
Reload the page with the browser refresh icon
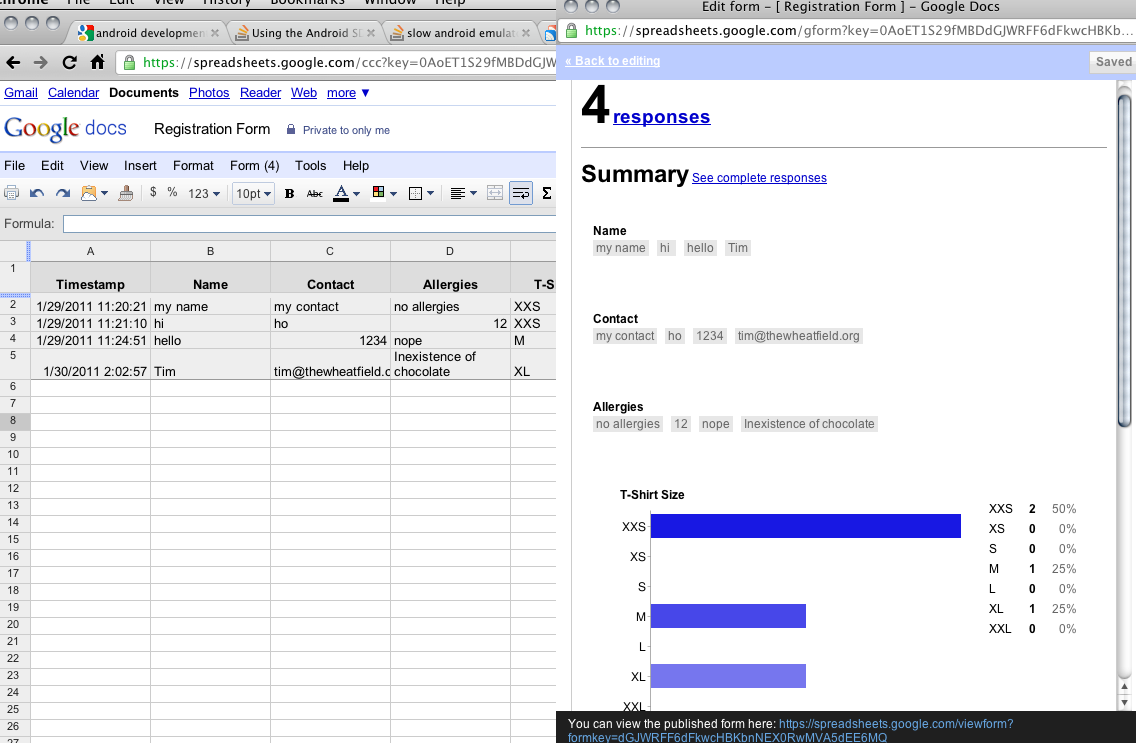(69, 62)
